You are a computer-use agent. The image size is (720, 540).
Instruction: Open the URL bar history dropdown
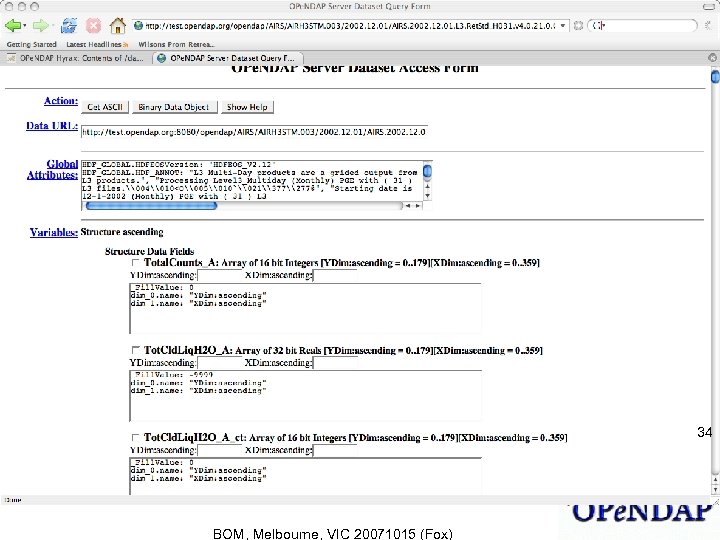[x=562, y=26]
